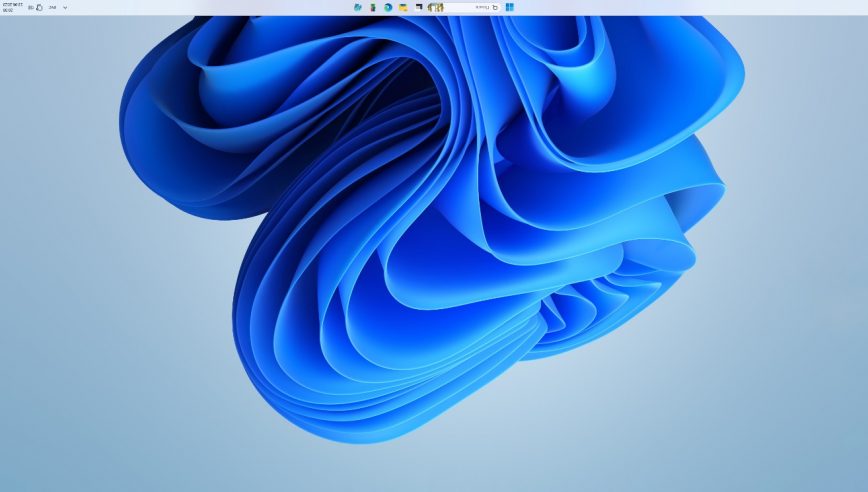The image size is (868, 492).
Task: Open the ENG input language switcher
Action: coord(52,7)
